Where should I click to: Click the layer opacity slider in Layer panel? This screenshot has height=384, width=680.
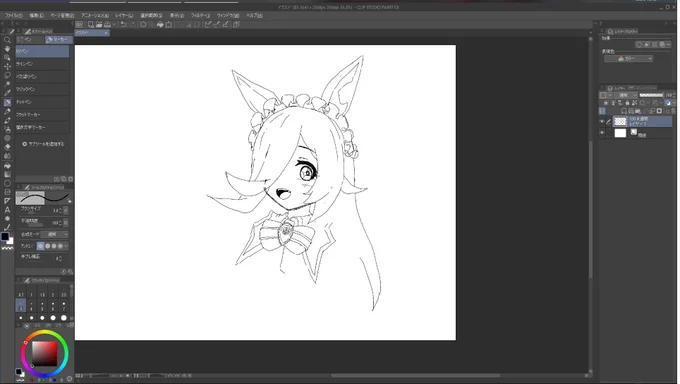pos(651,95)
